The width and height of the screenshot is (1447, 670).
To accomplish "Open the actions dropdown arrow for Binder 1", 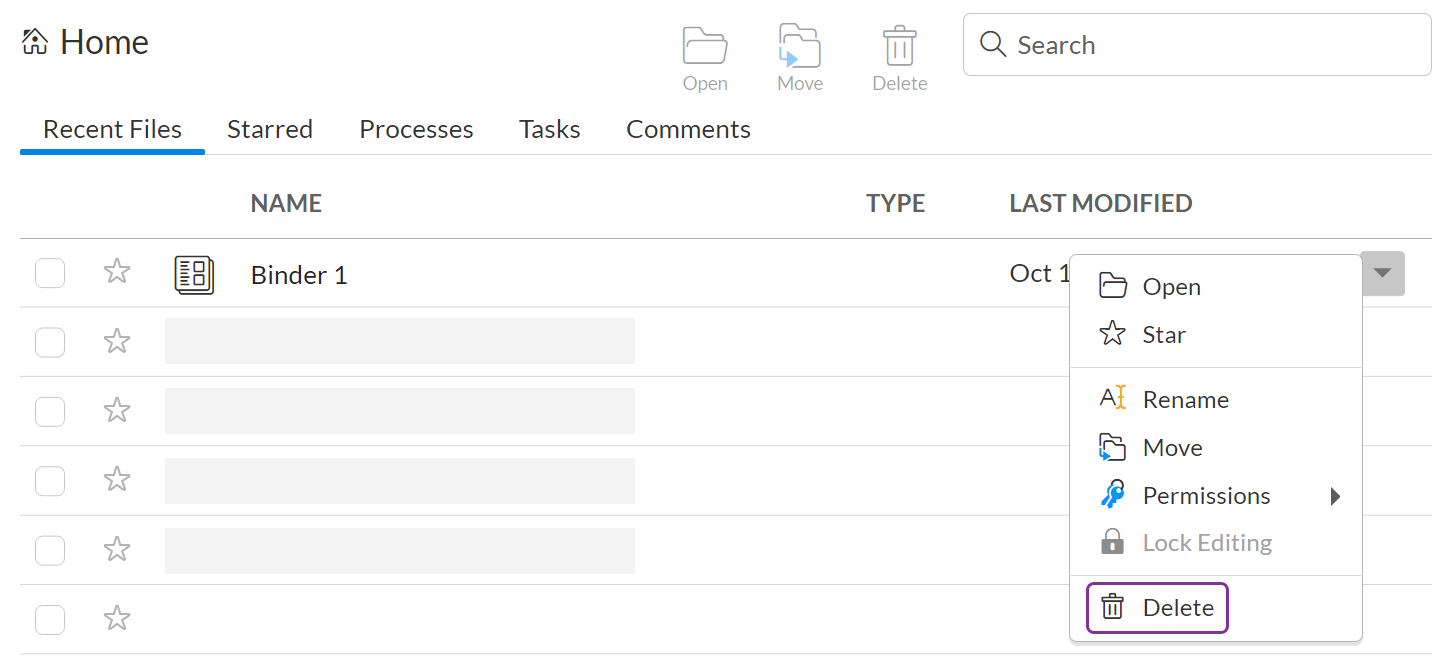I will click(x=1383, y=273).
